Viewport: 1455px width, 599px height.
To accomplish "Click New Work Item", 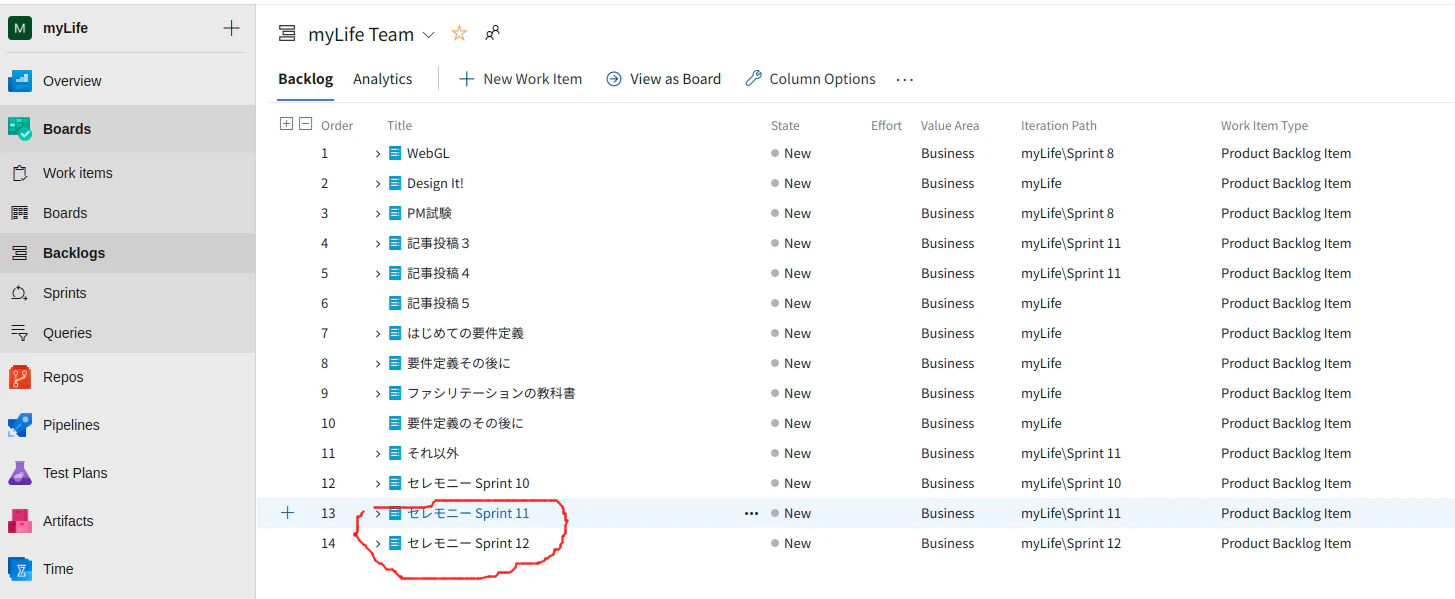I will [x=520, y=79].
